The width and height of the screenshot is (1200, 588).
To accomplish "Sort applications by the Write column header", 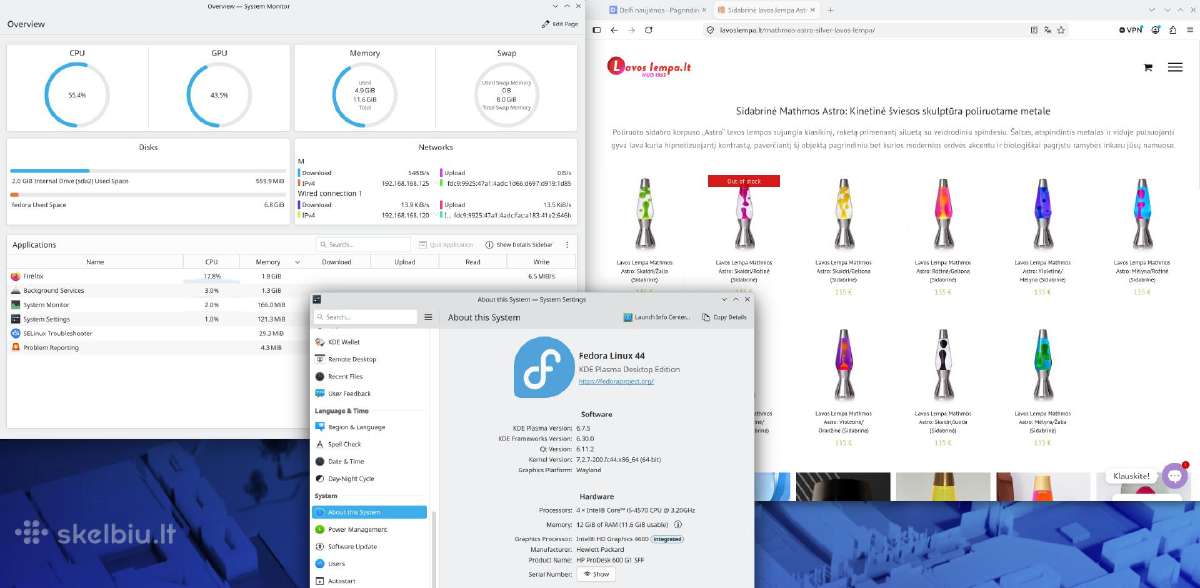I will [x=541, y=261].
